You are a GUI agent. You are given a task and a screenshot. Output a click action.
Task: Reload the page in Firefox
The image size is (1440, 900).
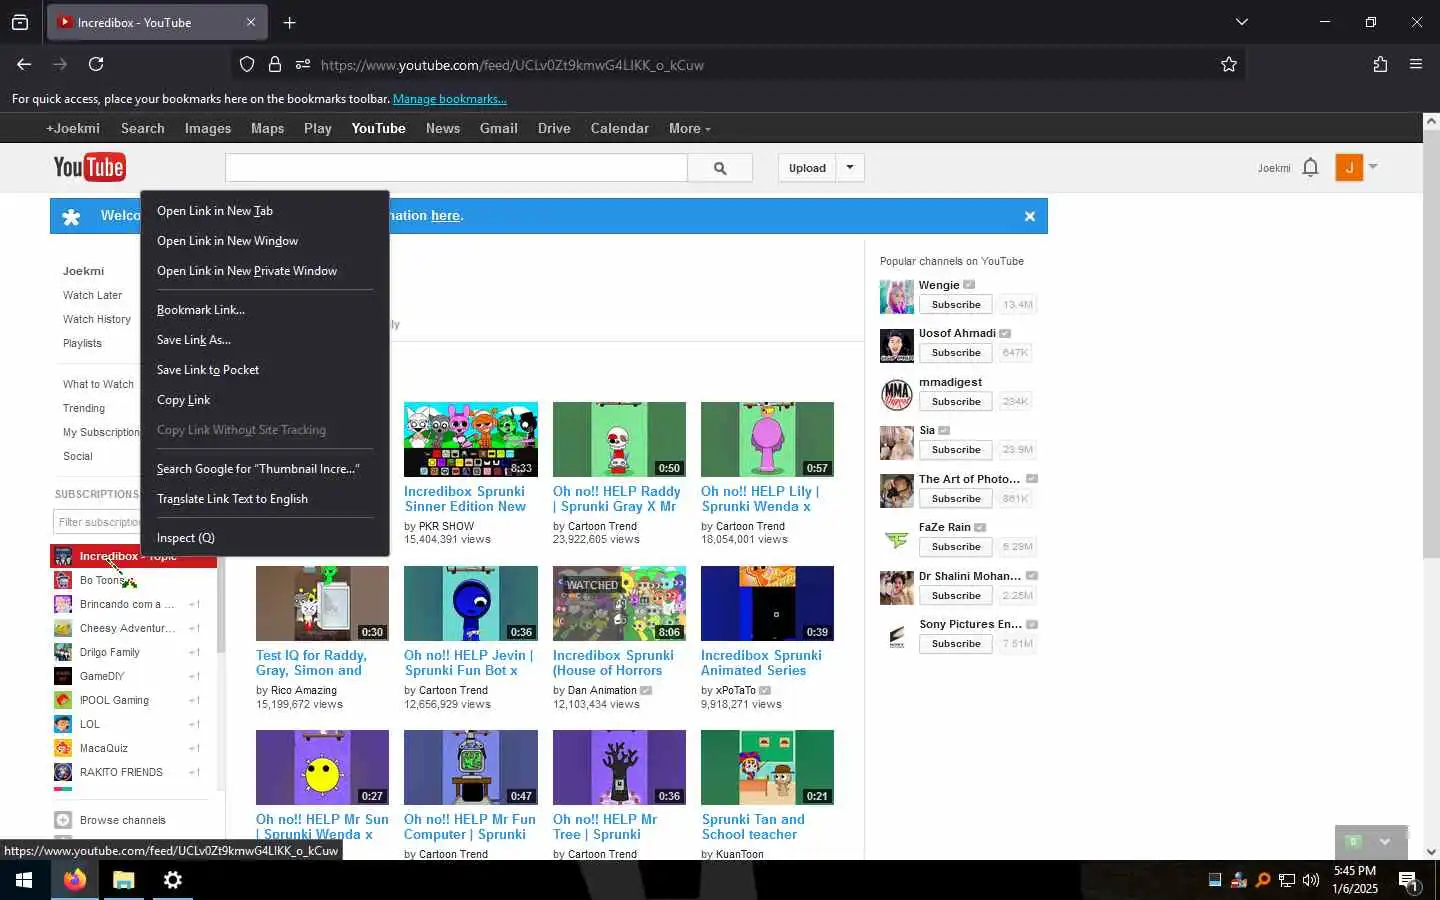[96, 64]
